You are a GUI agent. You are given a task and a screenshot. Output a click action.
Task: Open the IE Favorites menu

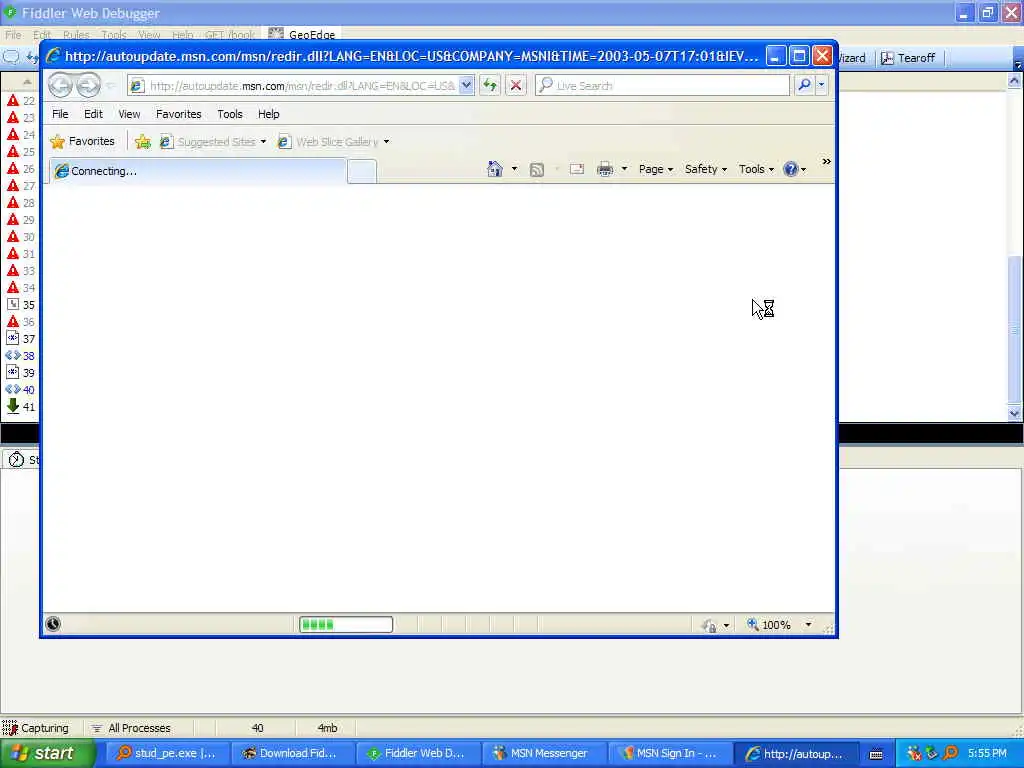[178, 114]
